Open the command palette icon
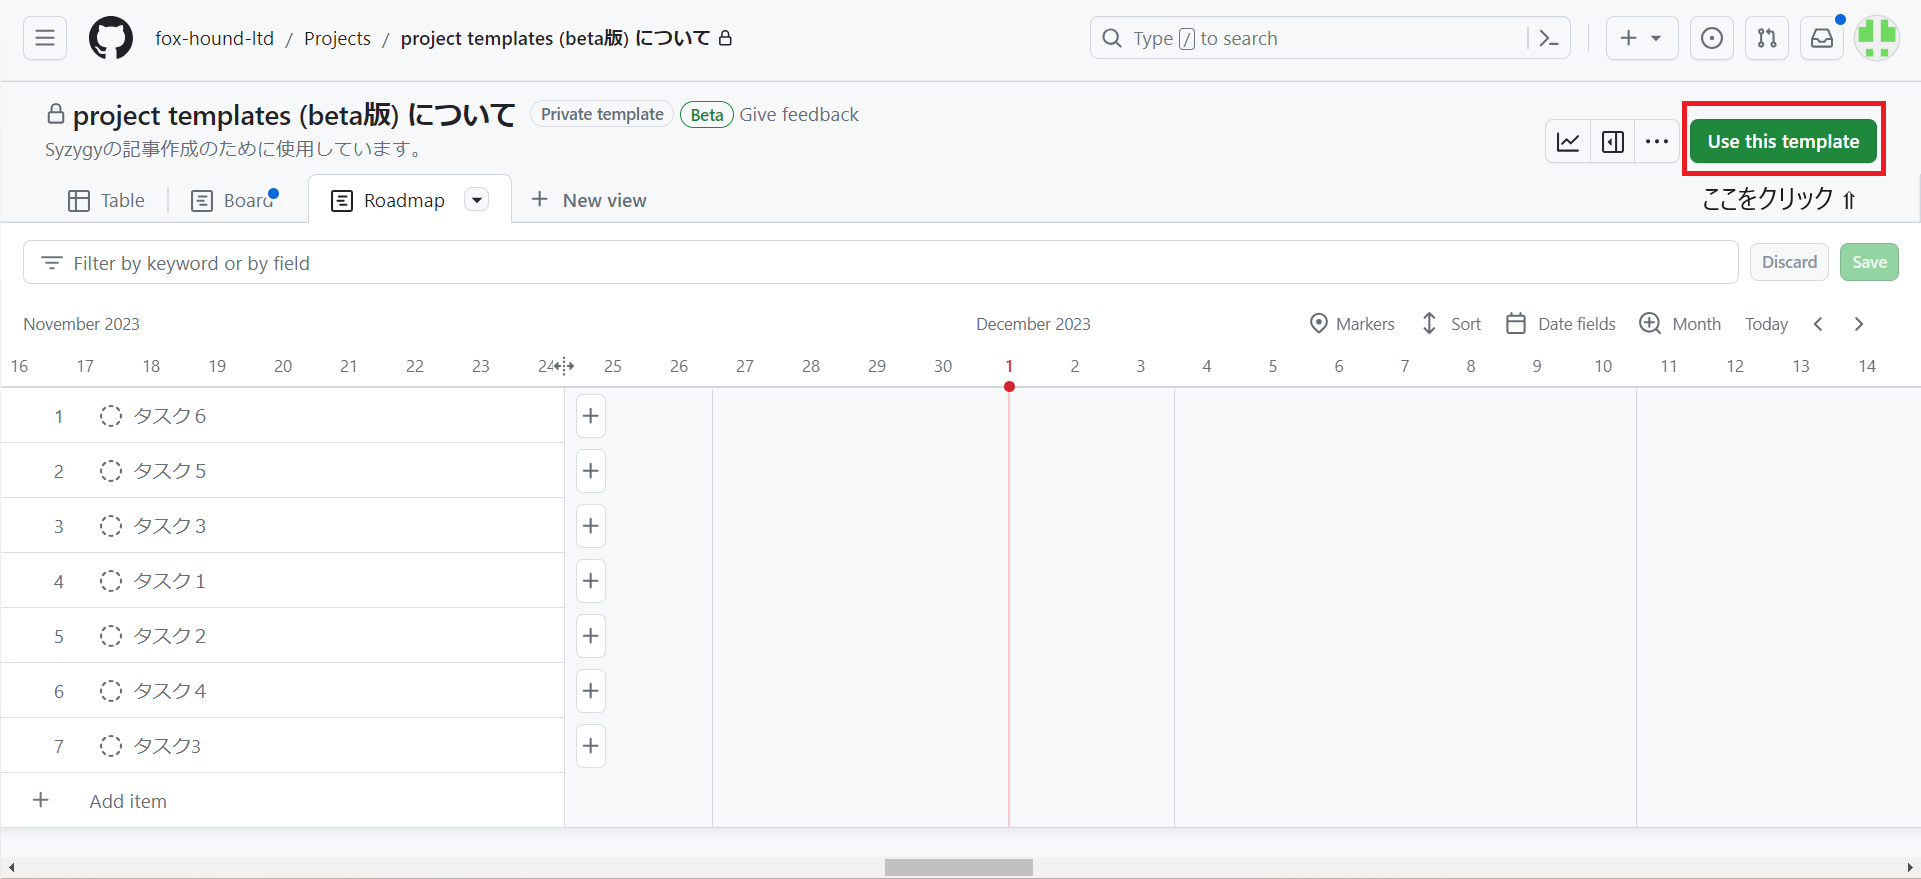 1549,38
